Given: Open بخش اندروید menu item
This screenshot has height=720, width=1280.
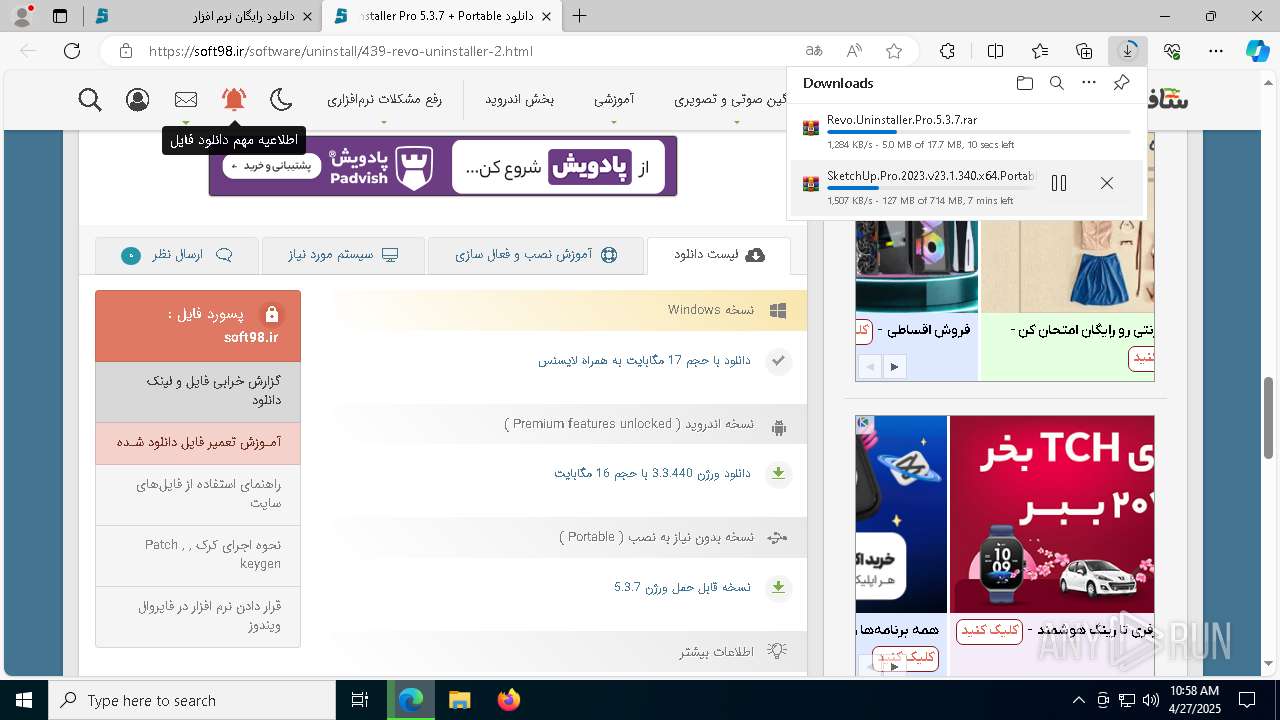Looking at the screenshot, I should pyautogui.click(x=520, y=99).
